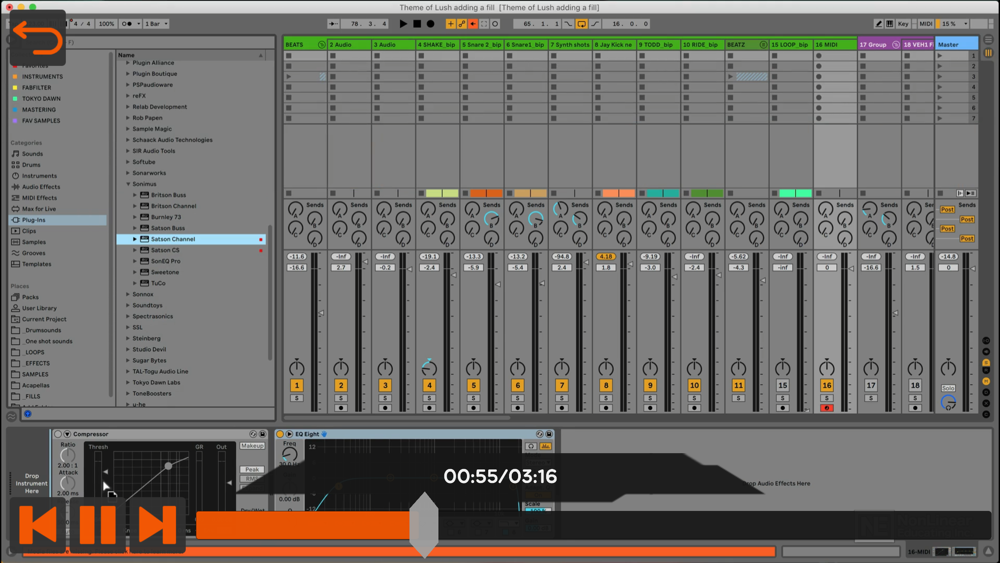Unfold the 17 Group track
The image size is (1000, 563).
895,45
